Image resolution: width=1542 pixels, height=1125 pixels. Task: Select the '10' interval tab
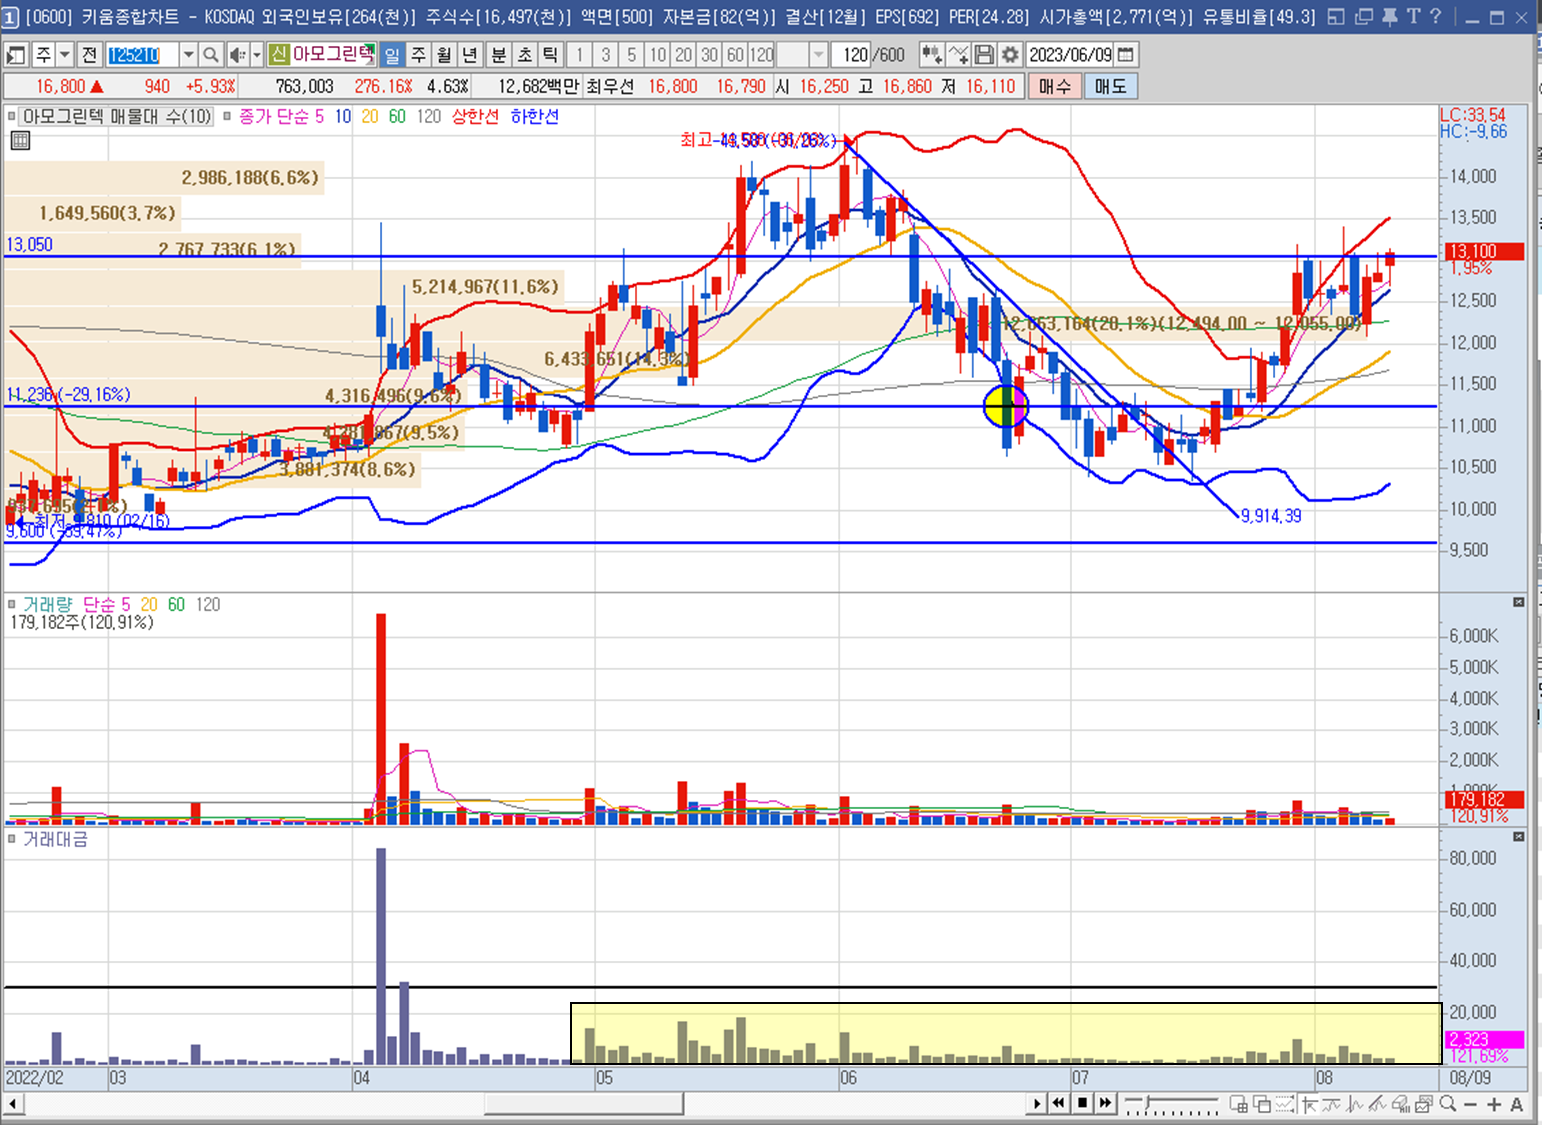point(657,55)
